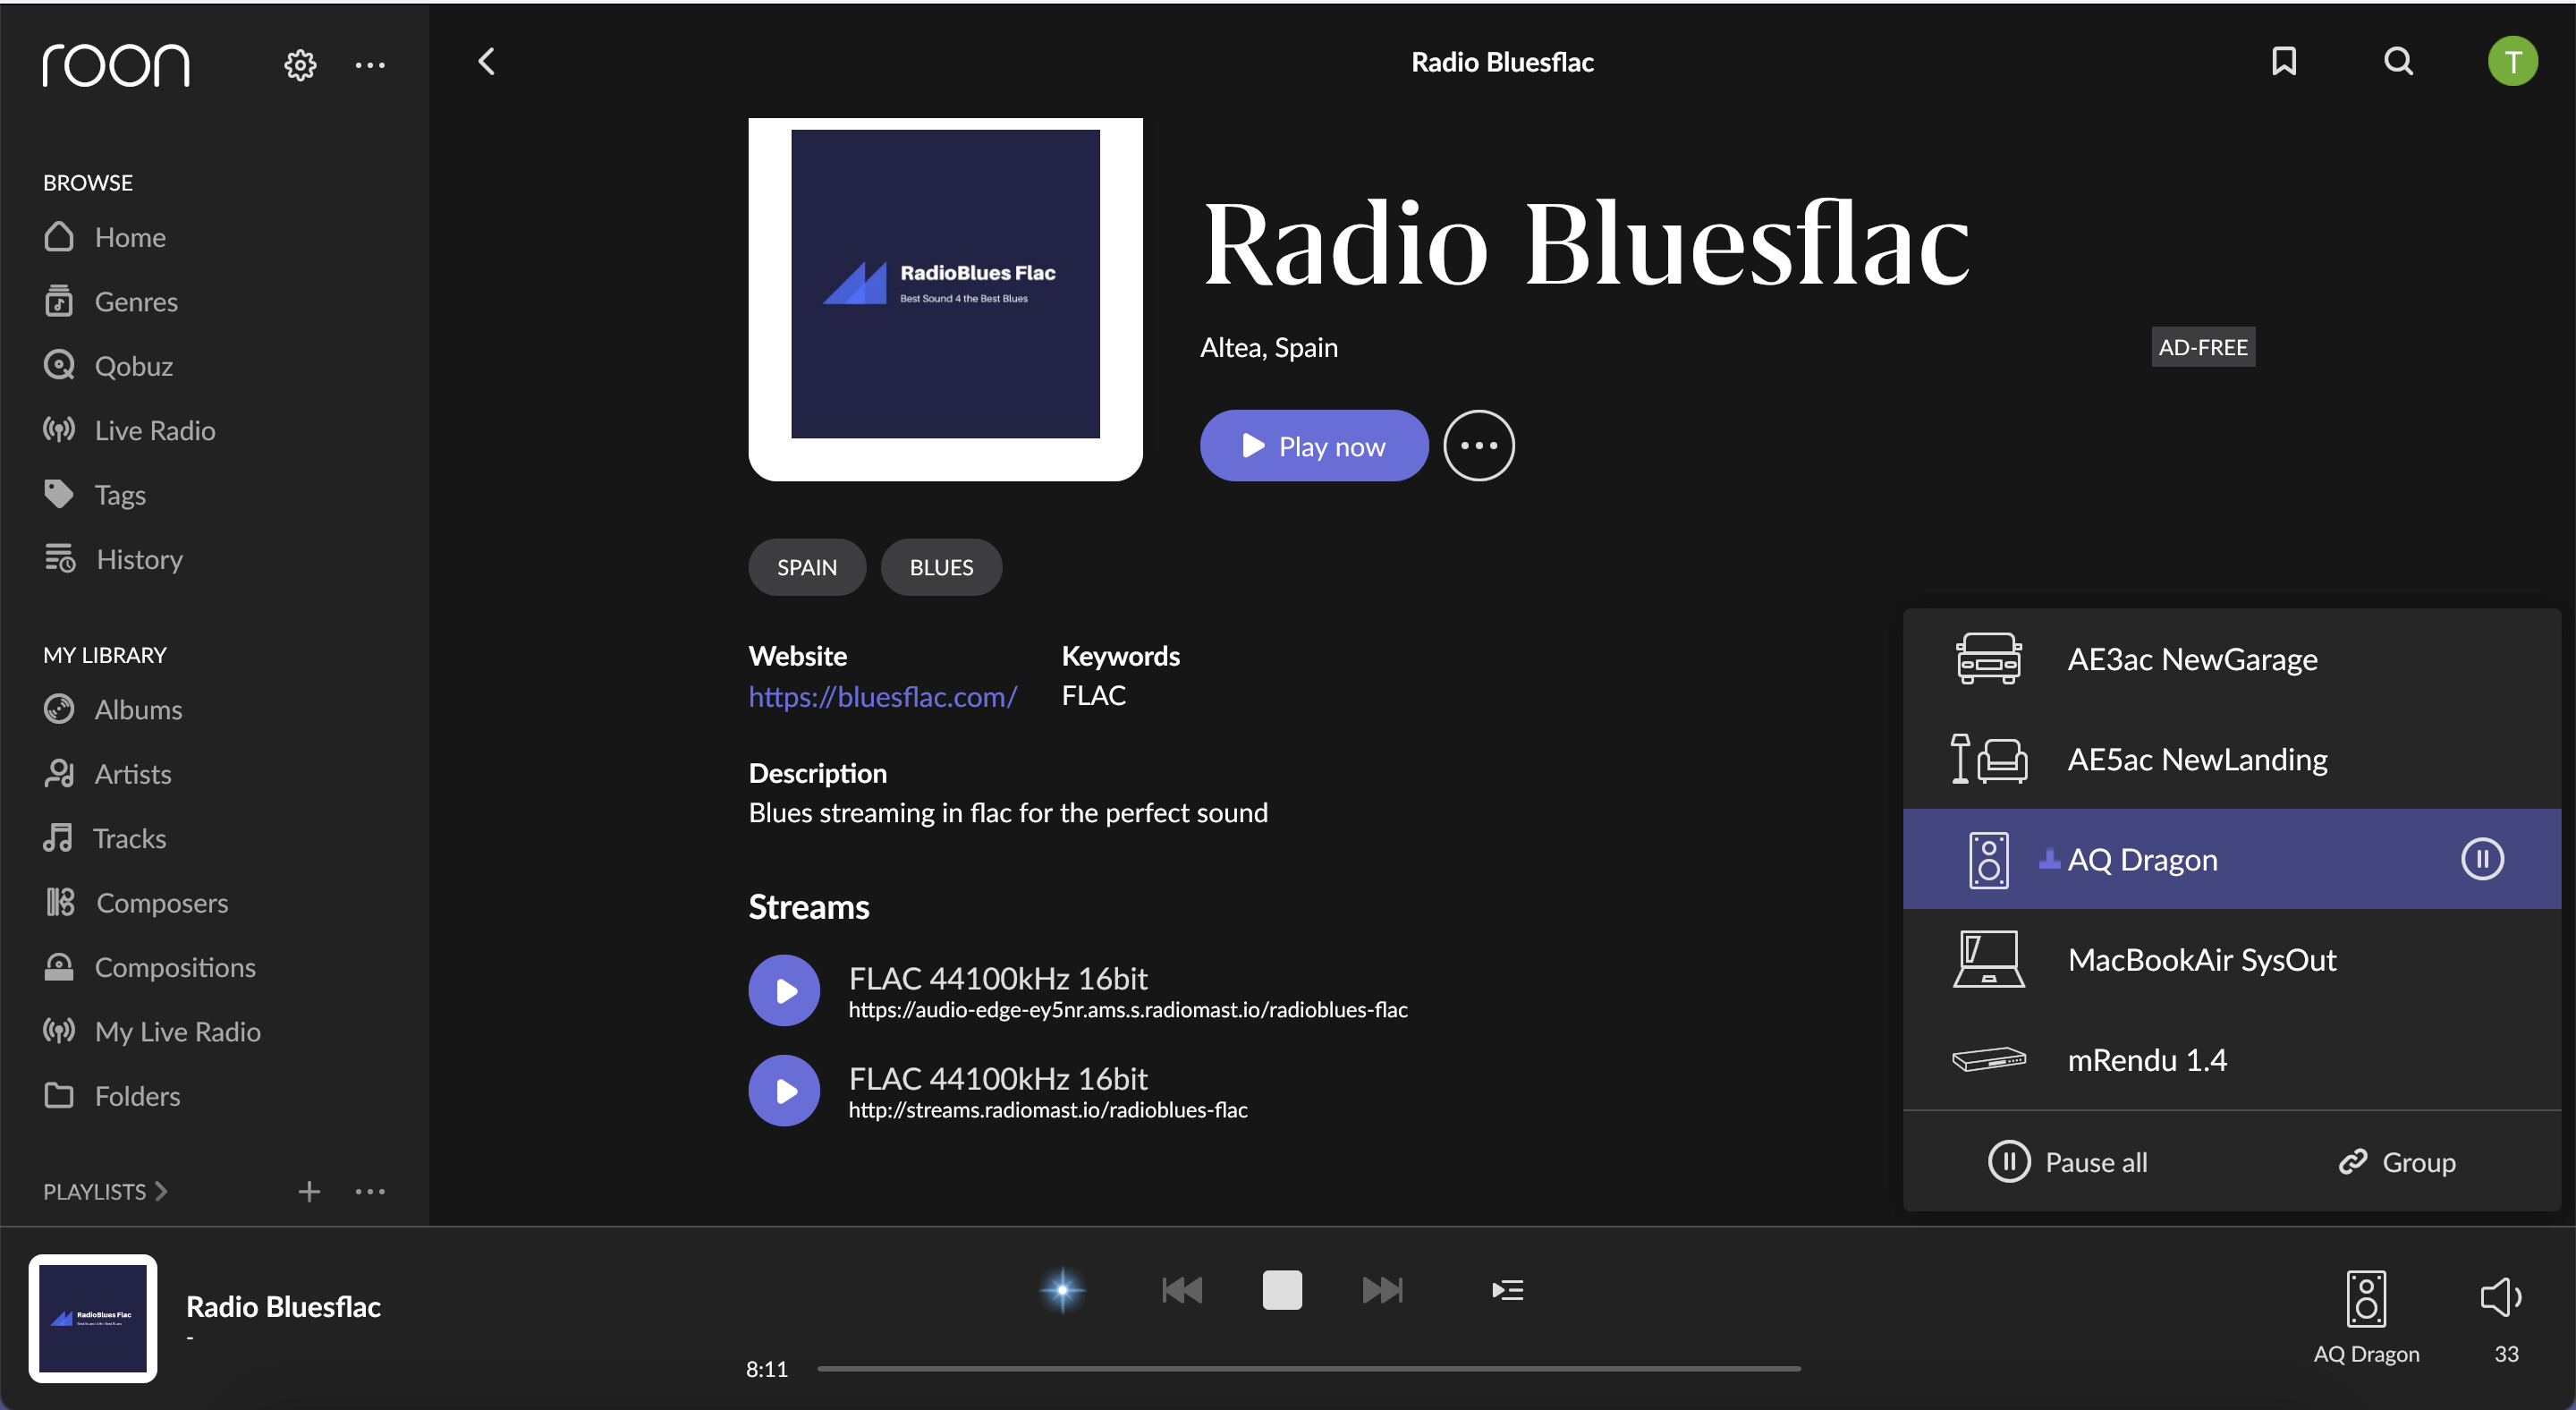Screen dimensions: 2576x1410
Task: Stop playback with the stop button
Action: tap(1281, 1290)
